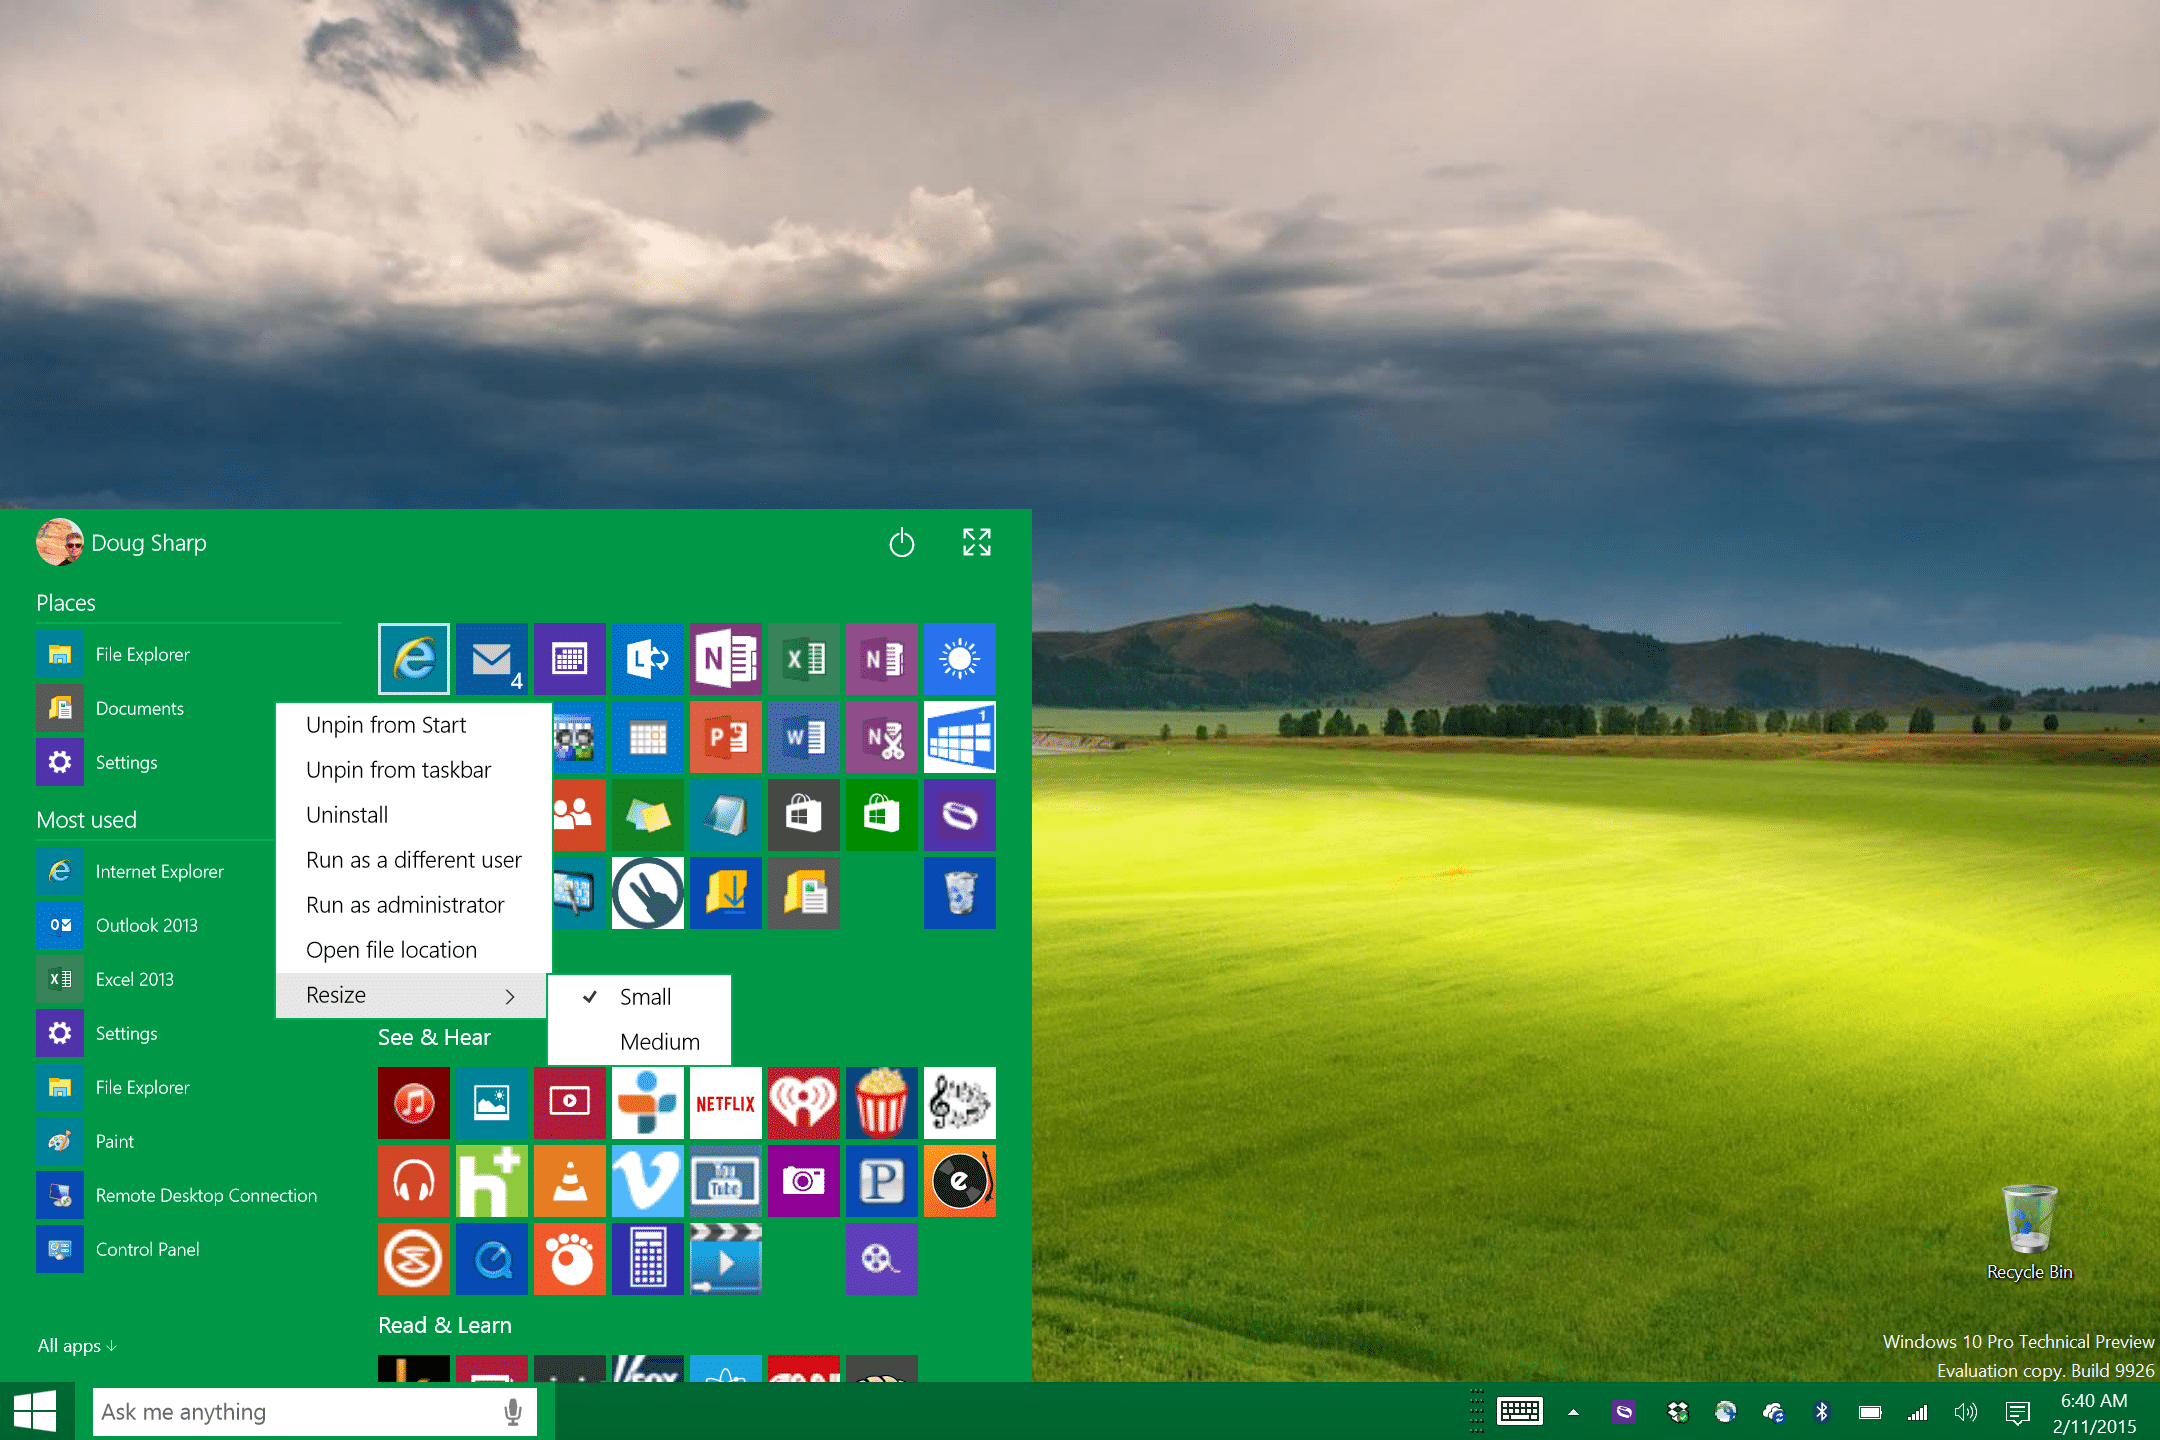Viewport: 2160px width, 1440px height.
Task: Open the volume control in tray
Action: 1965,1412
